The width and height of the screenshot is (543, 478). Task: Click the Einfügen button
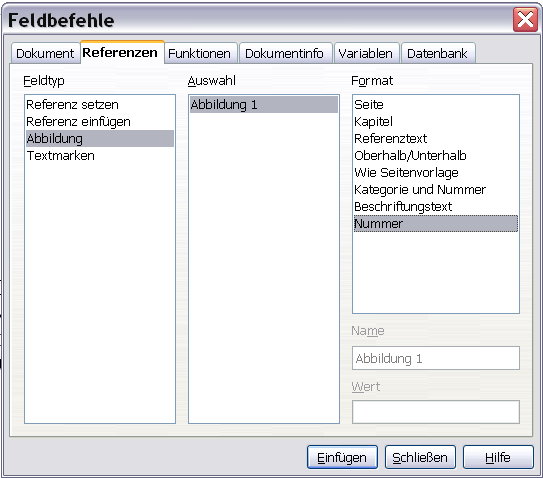pyautogui.click(x=342, y=457)
